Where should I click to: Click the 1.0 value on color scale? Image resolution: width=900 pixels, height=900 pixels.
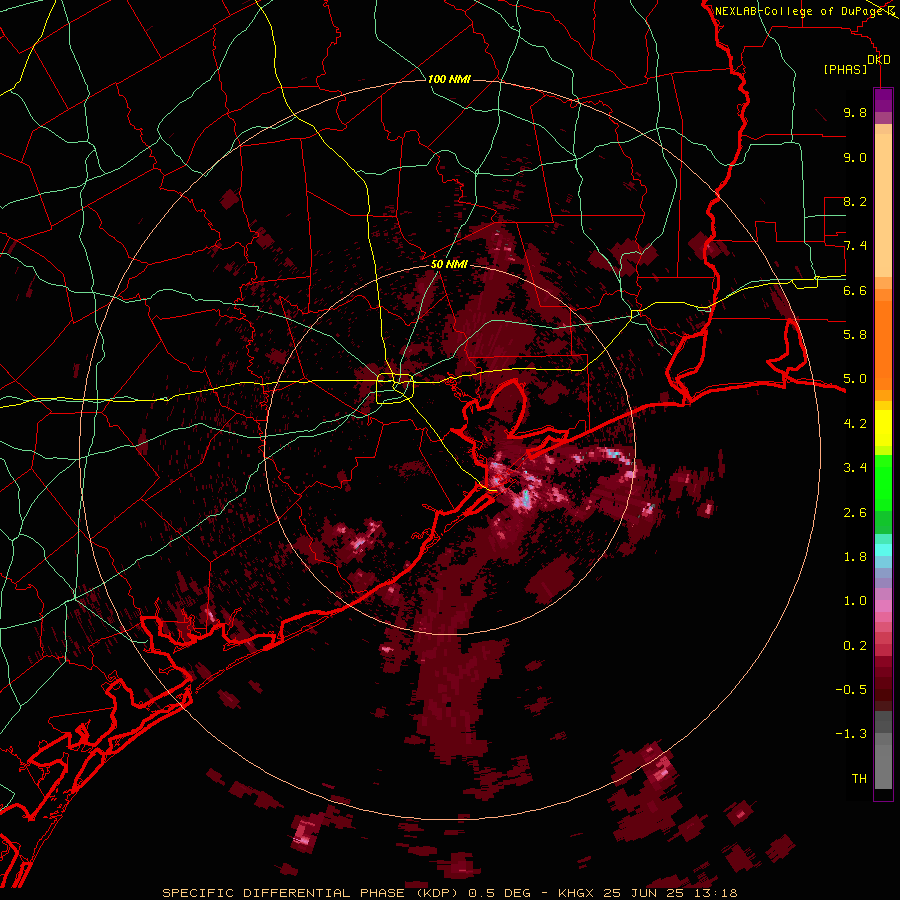tap(855, 601)
